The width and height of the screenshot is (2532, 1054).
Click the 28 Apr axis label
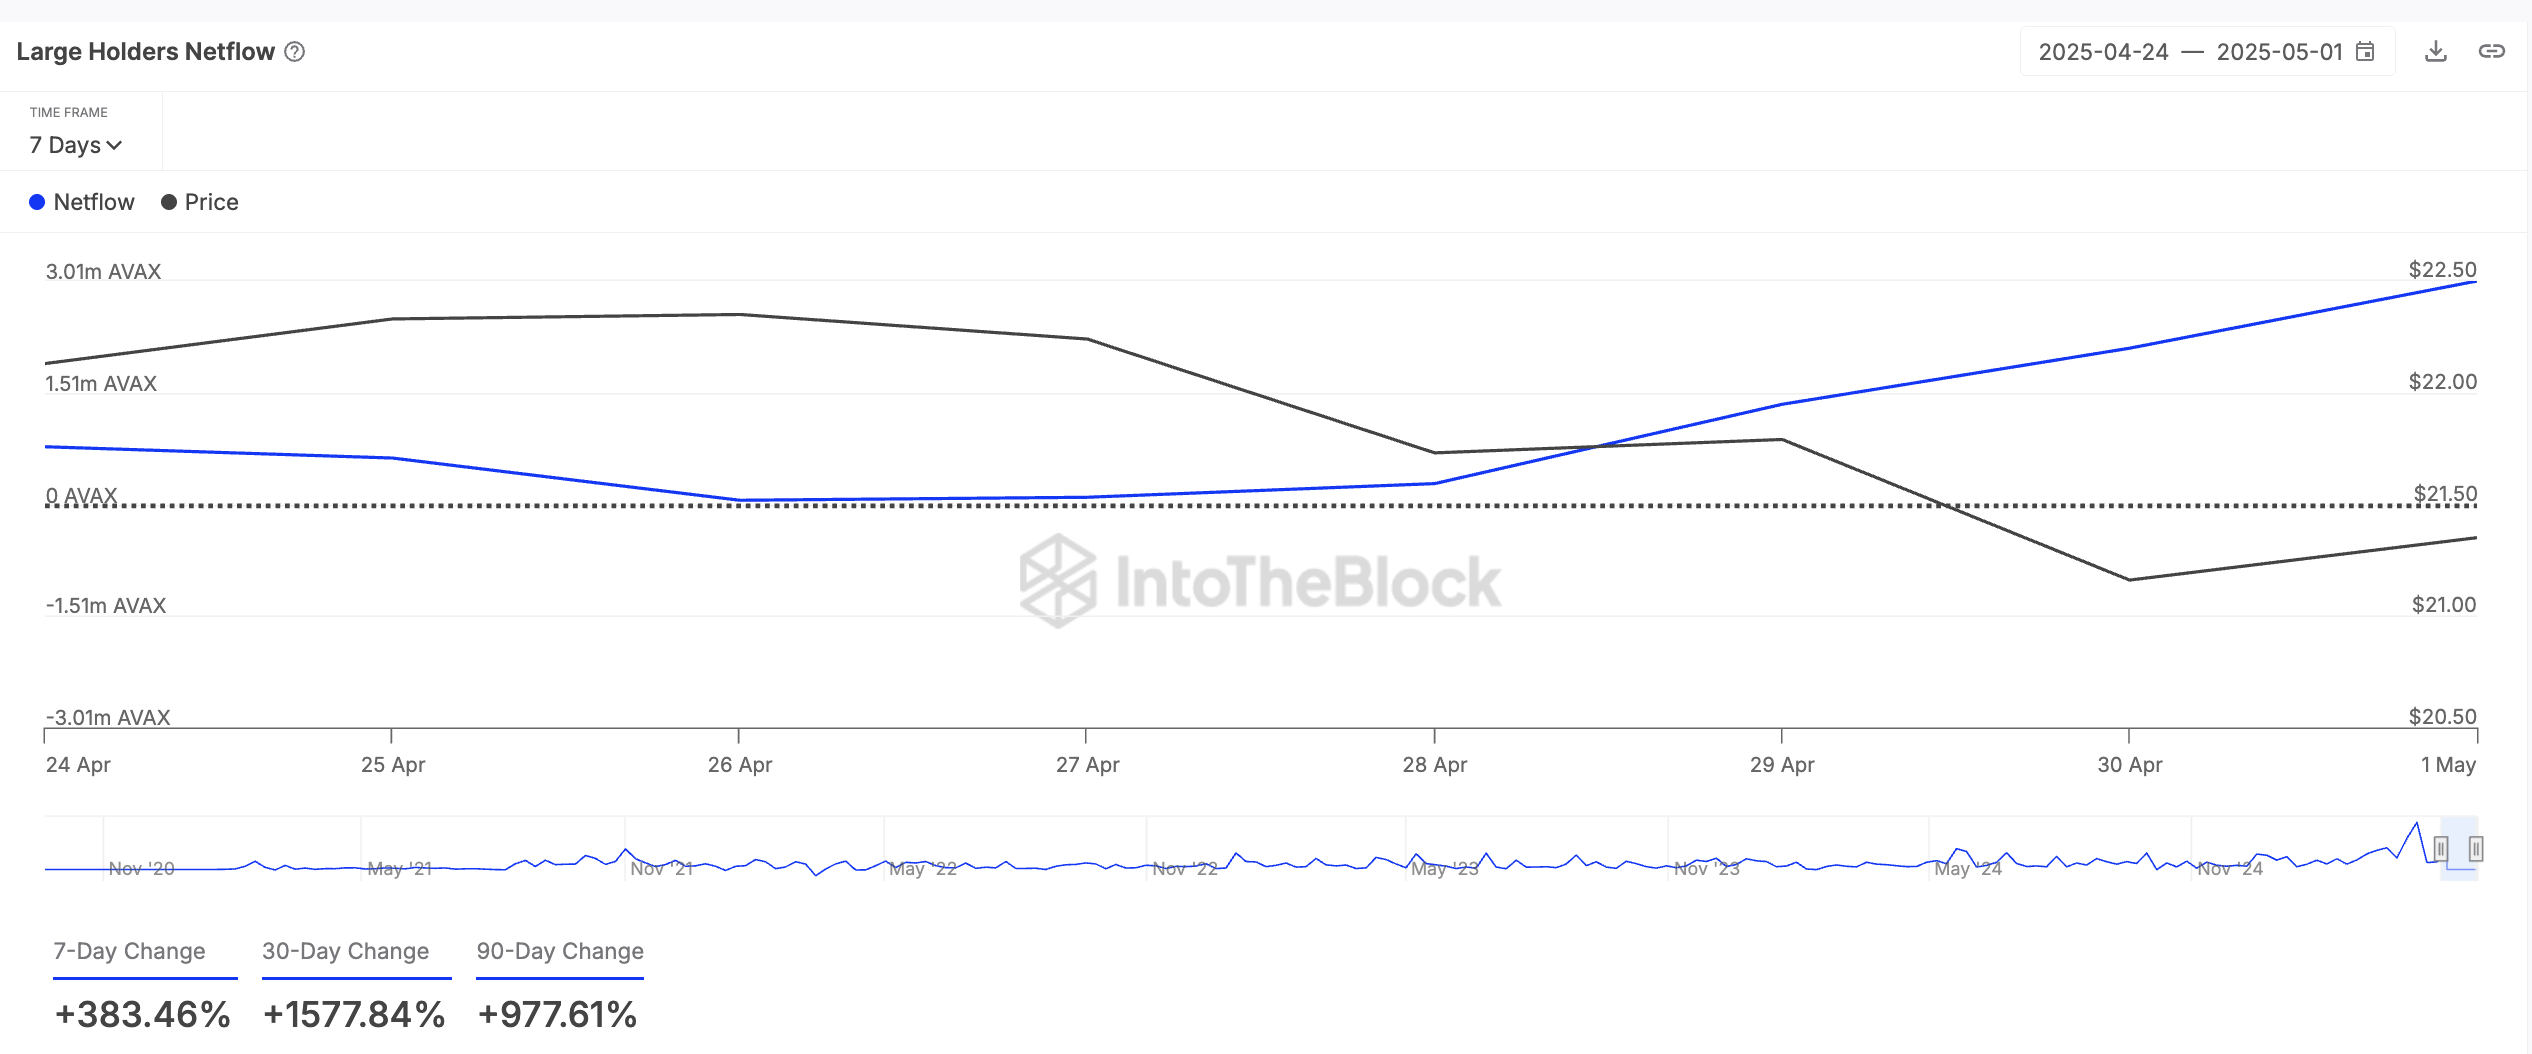point(1434,765)
